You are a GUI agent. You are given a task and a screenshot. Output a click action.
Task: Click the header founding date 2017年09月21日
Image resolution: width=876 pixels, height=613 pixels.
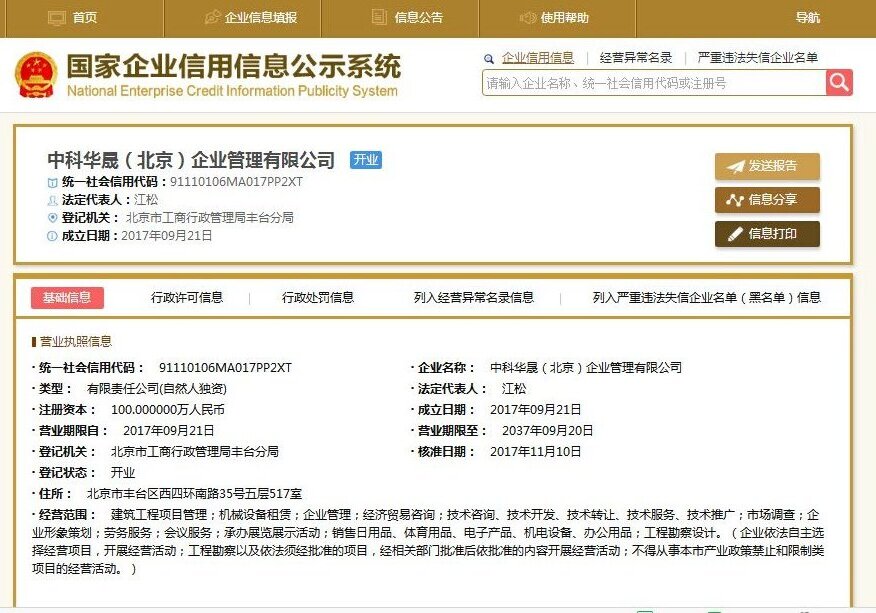click(166, 236)
